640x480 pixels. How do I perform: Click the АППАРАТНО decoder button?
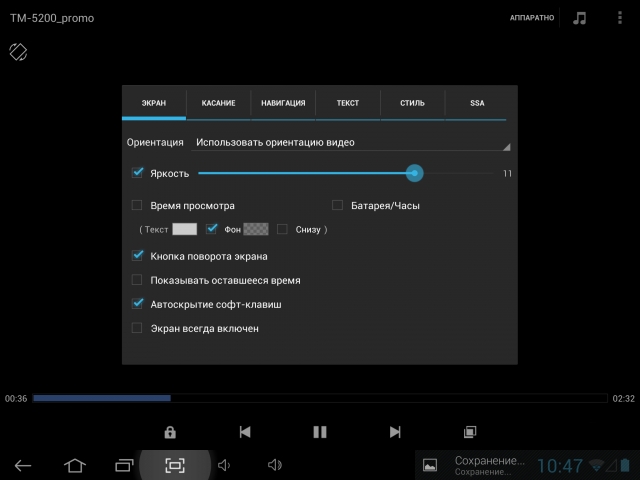[x=531, y=18]
